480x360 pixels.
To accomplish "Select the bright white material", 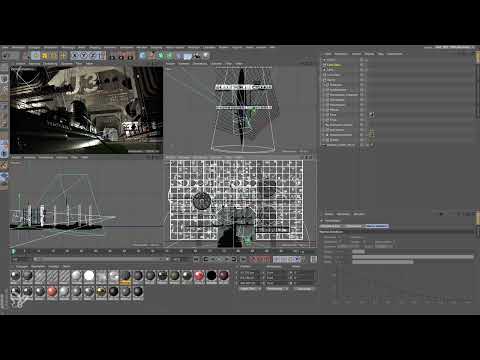I will (89, 276).
